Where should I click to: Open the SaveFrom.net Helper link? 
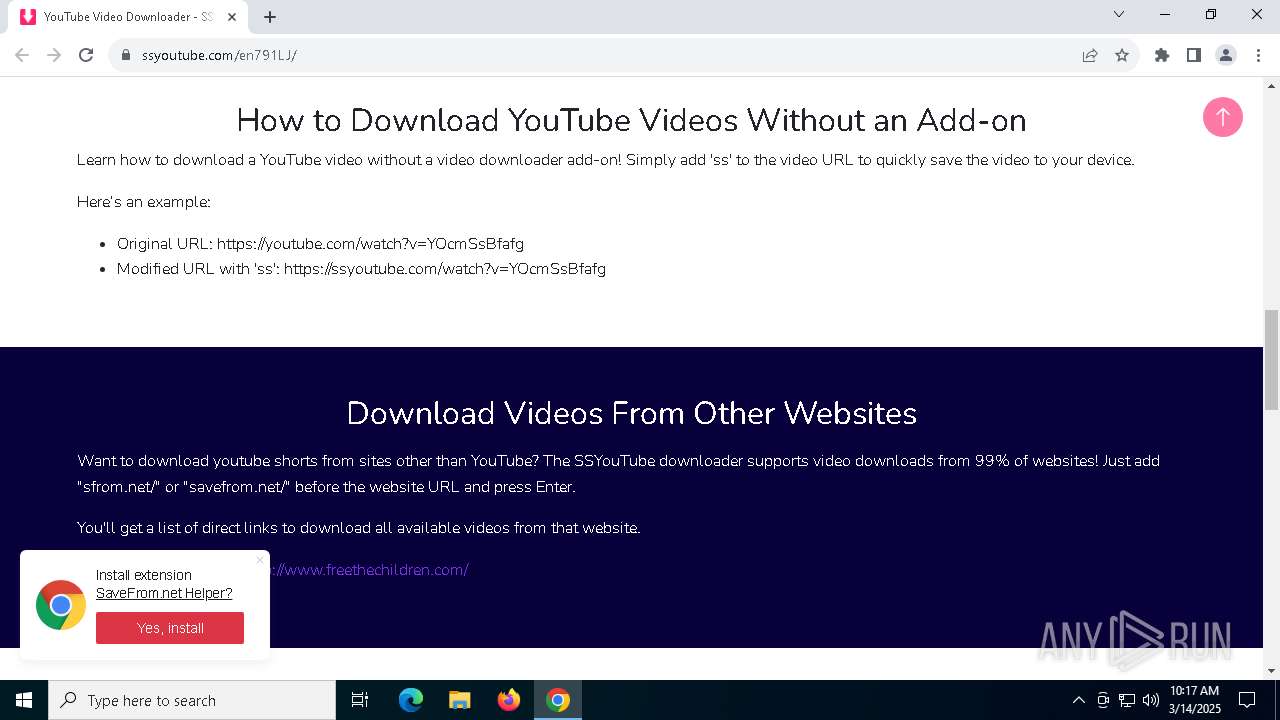pos(164,593)
